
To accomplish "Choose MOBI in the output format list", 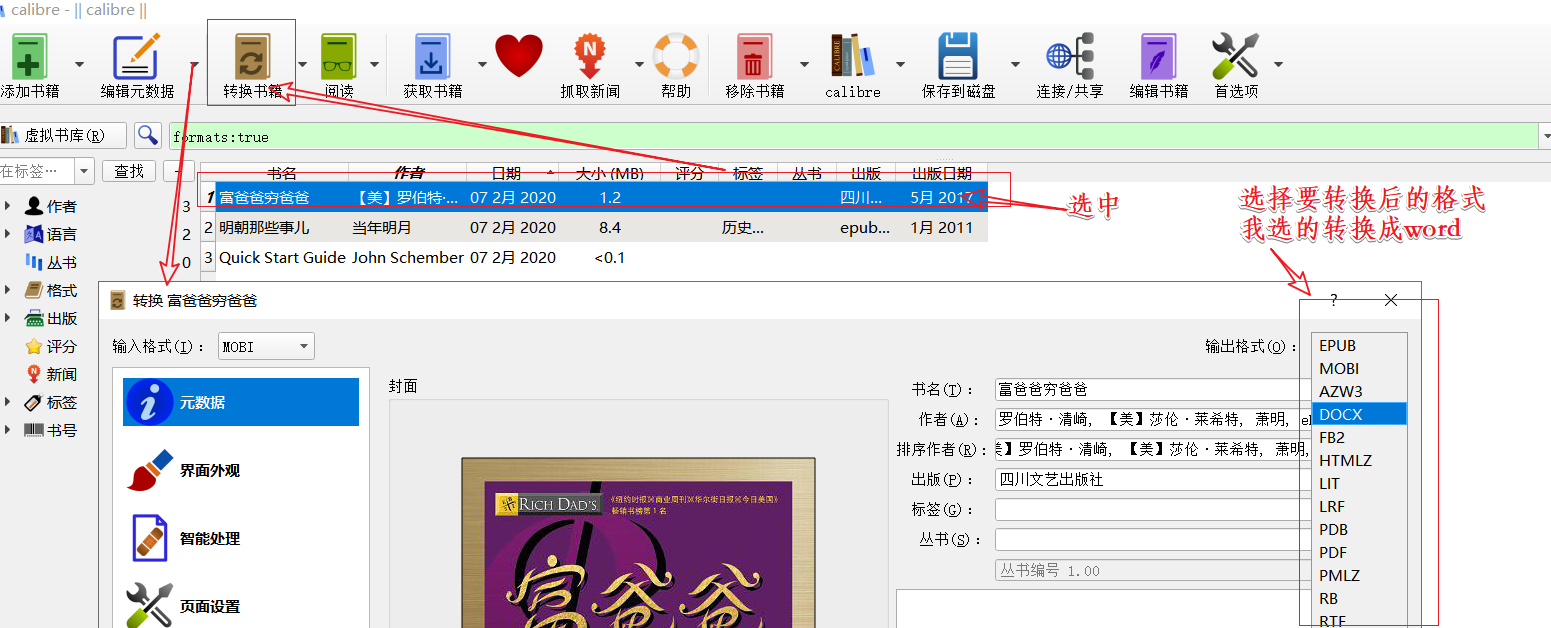I will (1359, 369).
